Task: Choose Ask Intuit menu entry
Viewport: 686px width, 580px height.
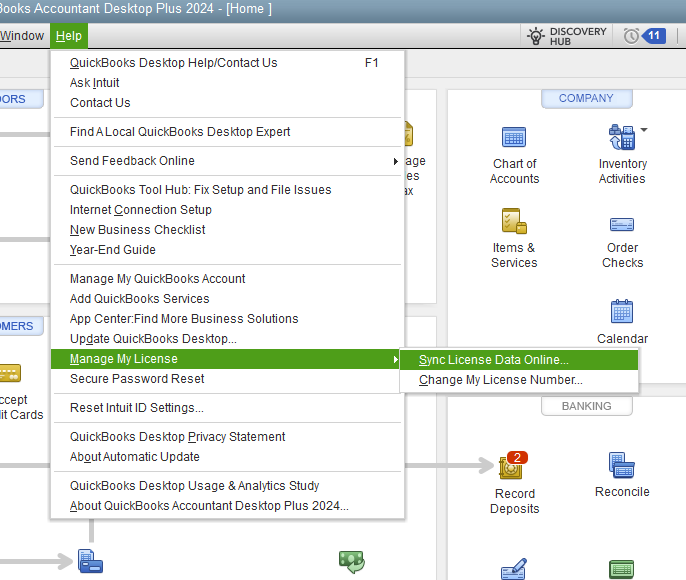Action: (227, 83)
